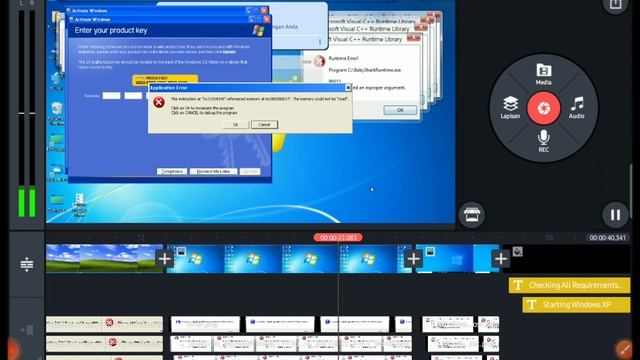Image resolution: width=640 pixels, height=360 pixels.
Task: Pause the preview playback
Action: point(615,214)
